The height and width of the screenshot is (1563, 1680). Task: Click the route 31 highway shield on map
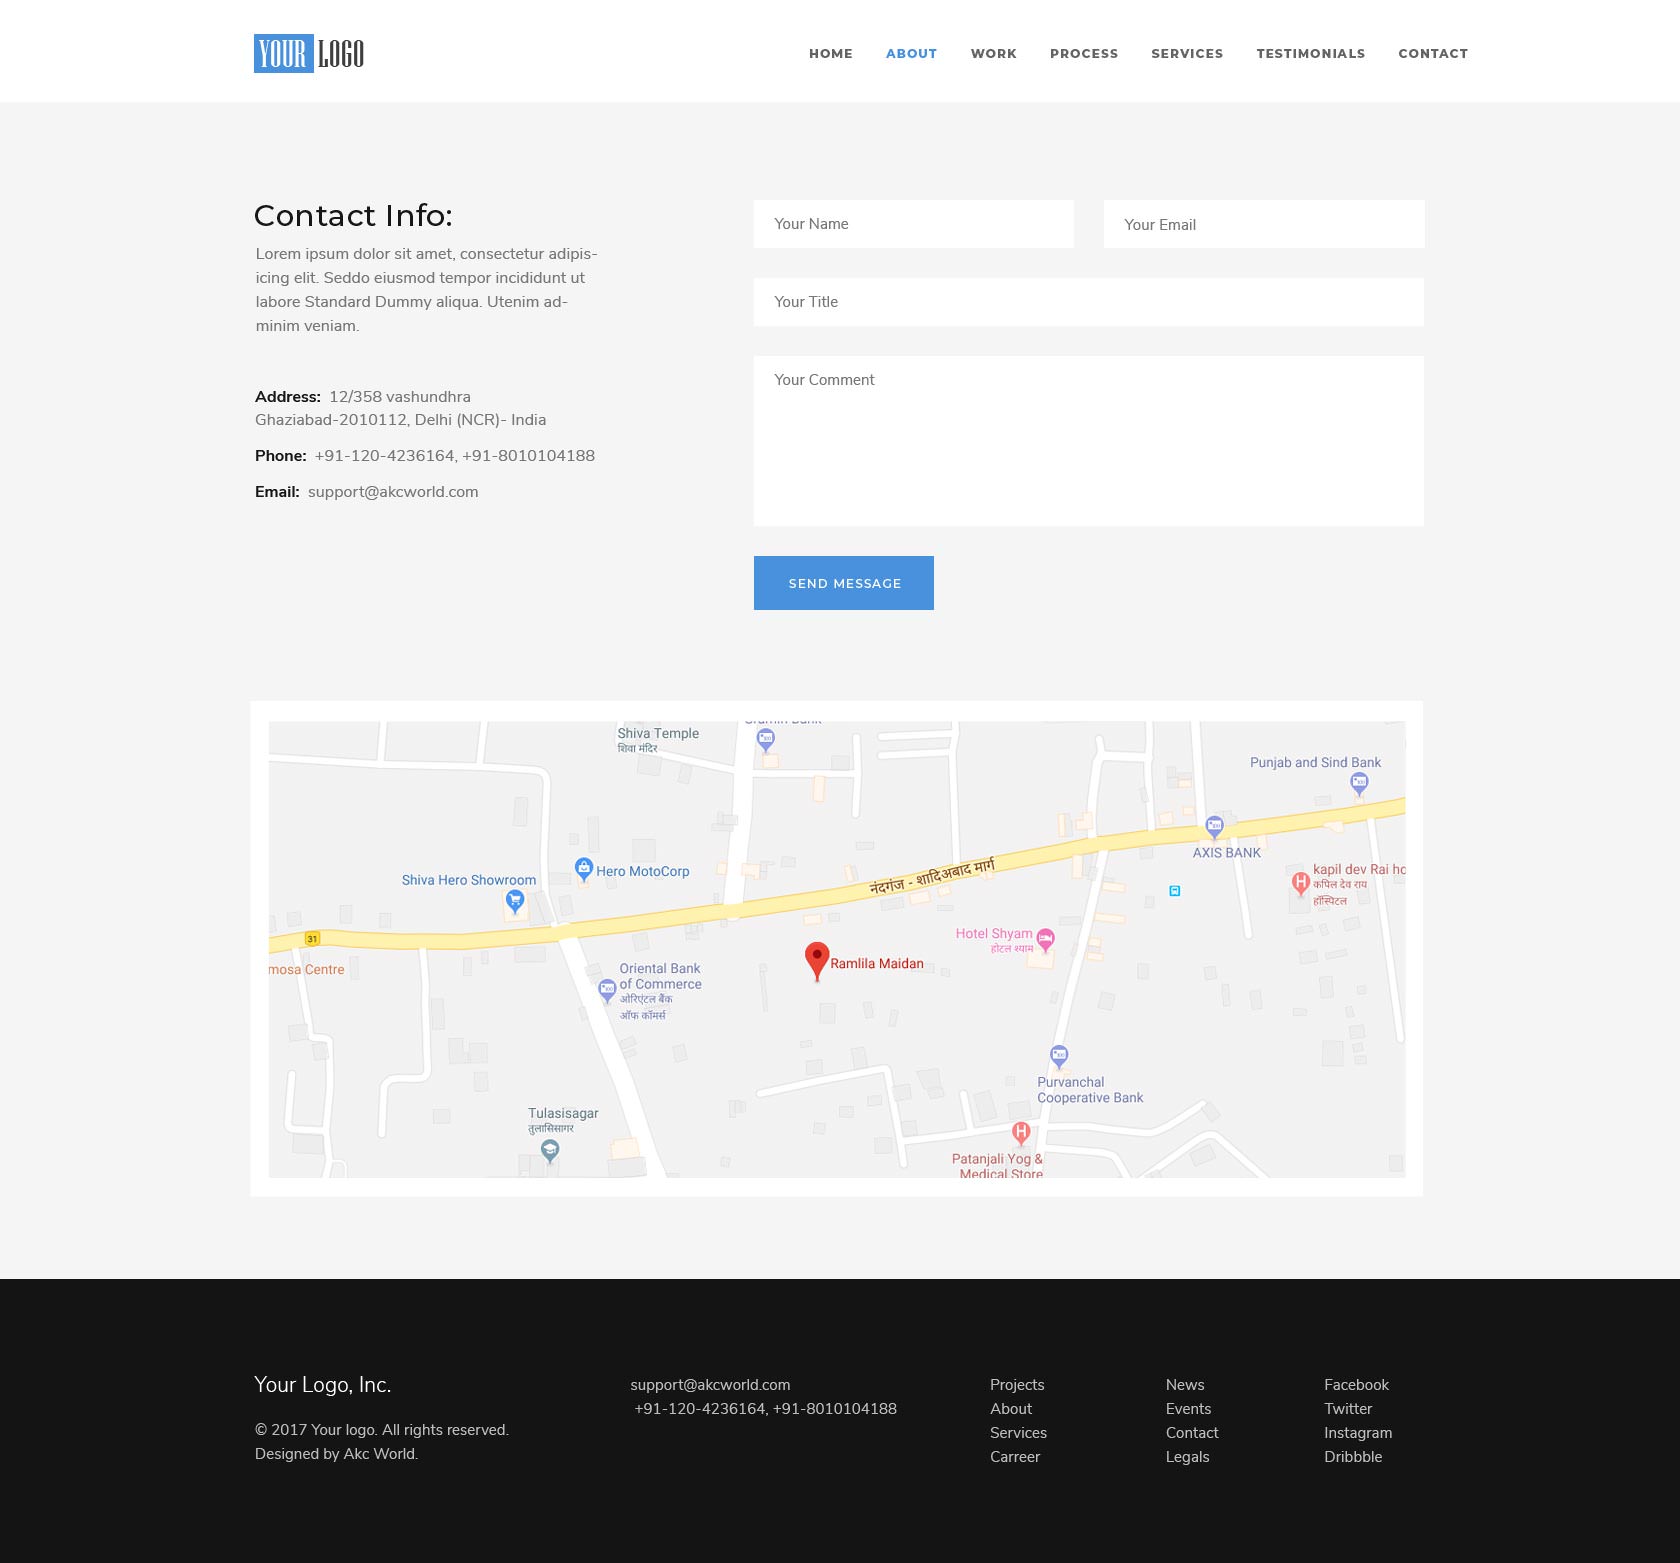[312, 938]
